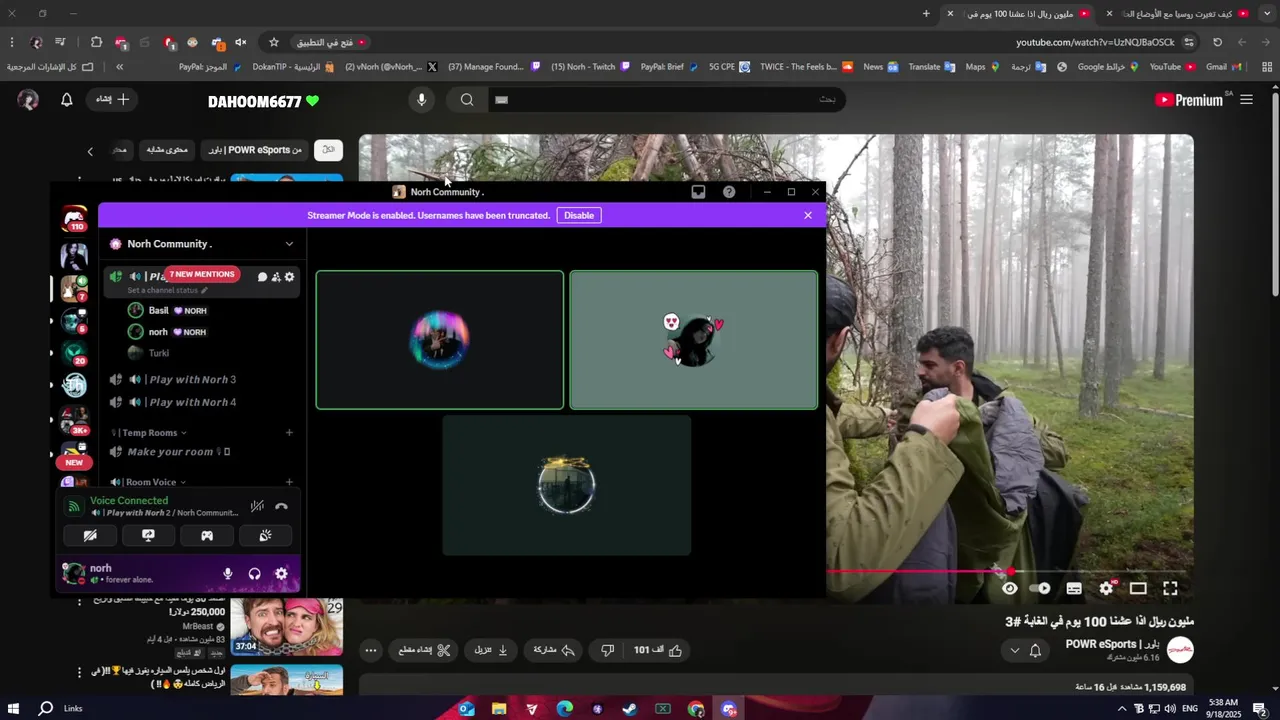Open the active voice channel's edit settings gear
The width and height of the screenshot is (1280, 720).
point(290,277)
